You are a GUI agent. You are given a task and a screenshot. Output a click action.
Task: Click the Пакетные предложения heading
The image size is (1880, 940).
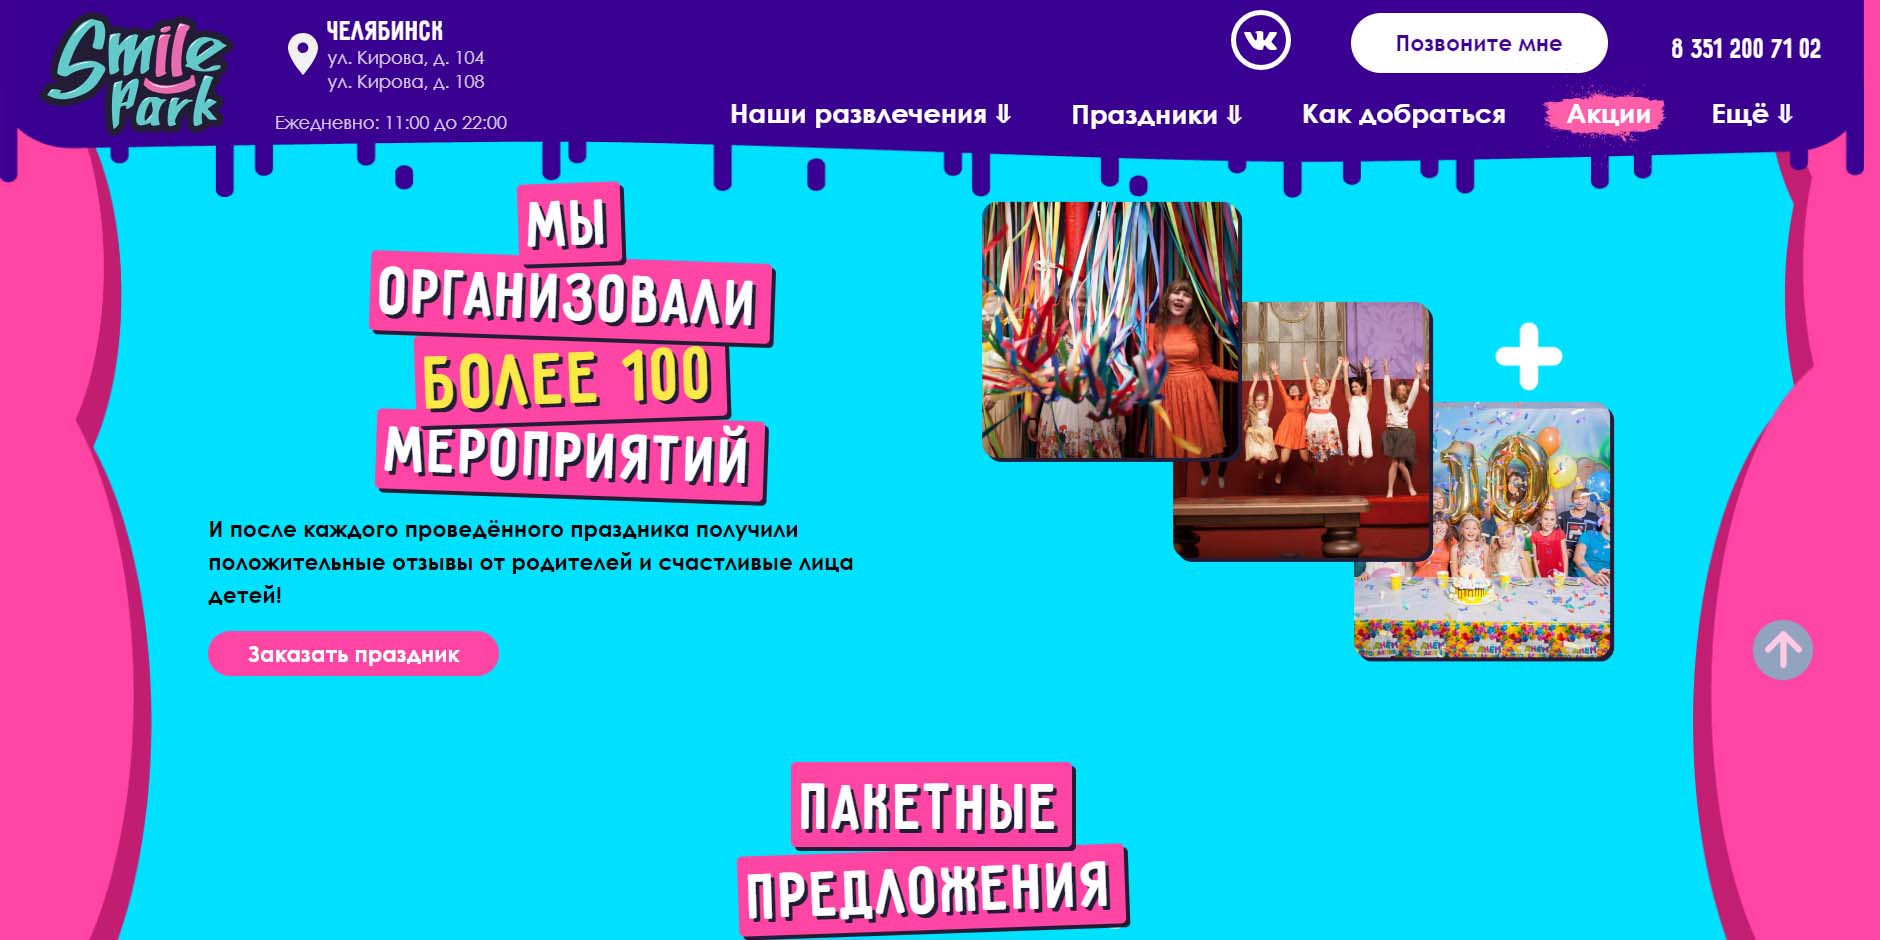[932, 848]
